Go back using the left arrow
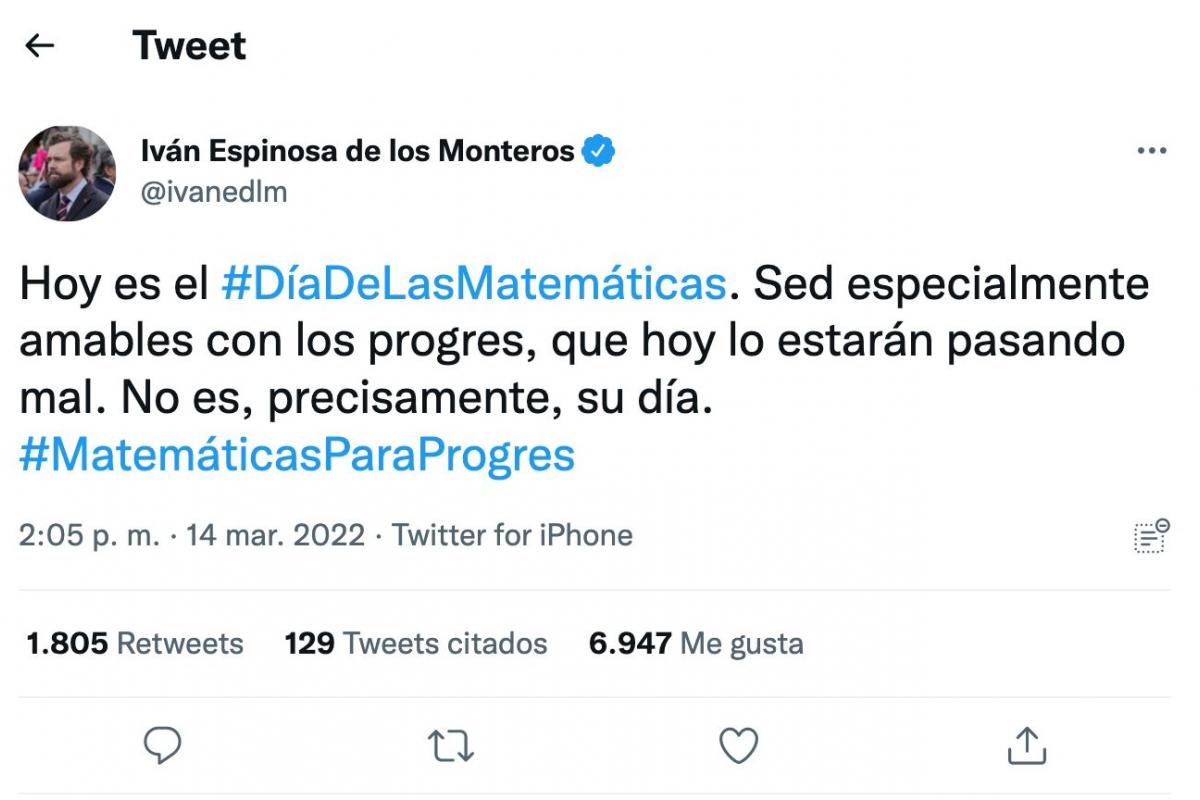 40,46
